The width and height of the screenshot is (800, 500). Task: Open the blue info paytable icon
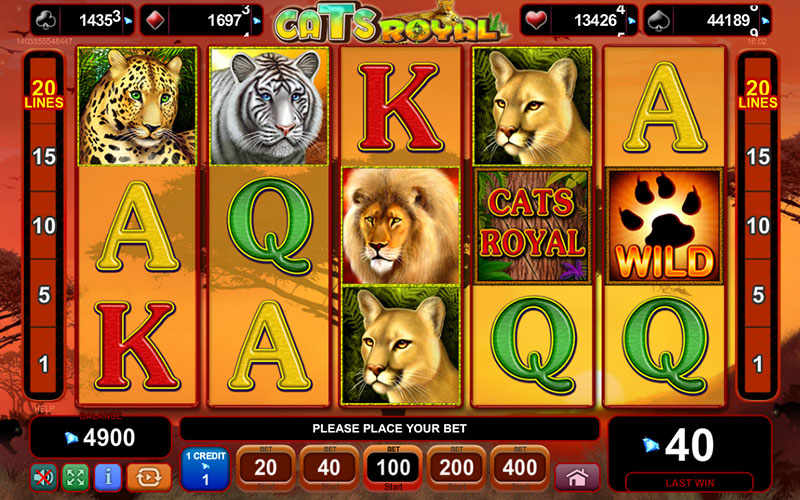tap(108, 478)
